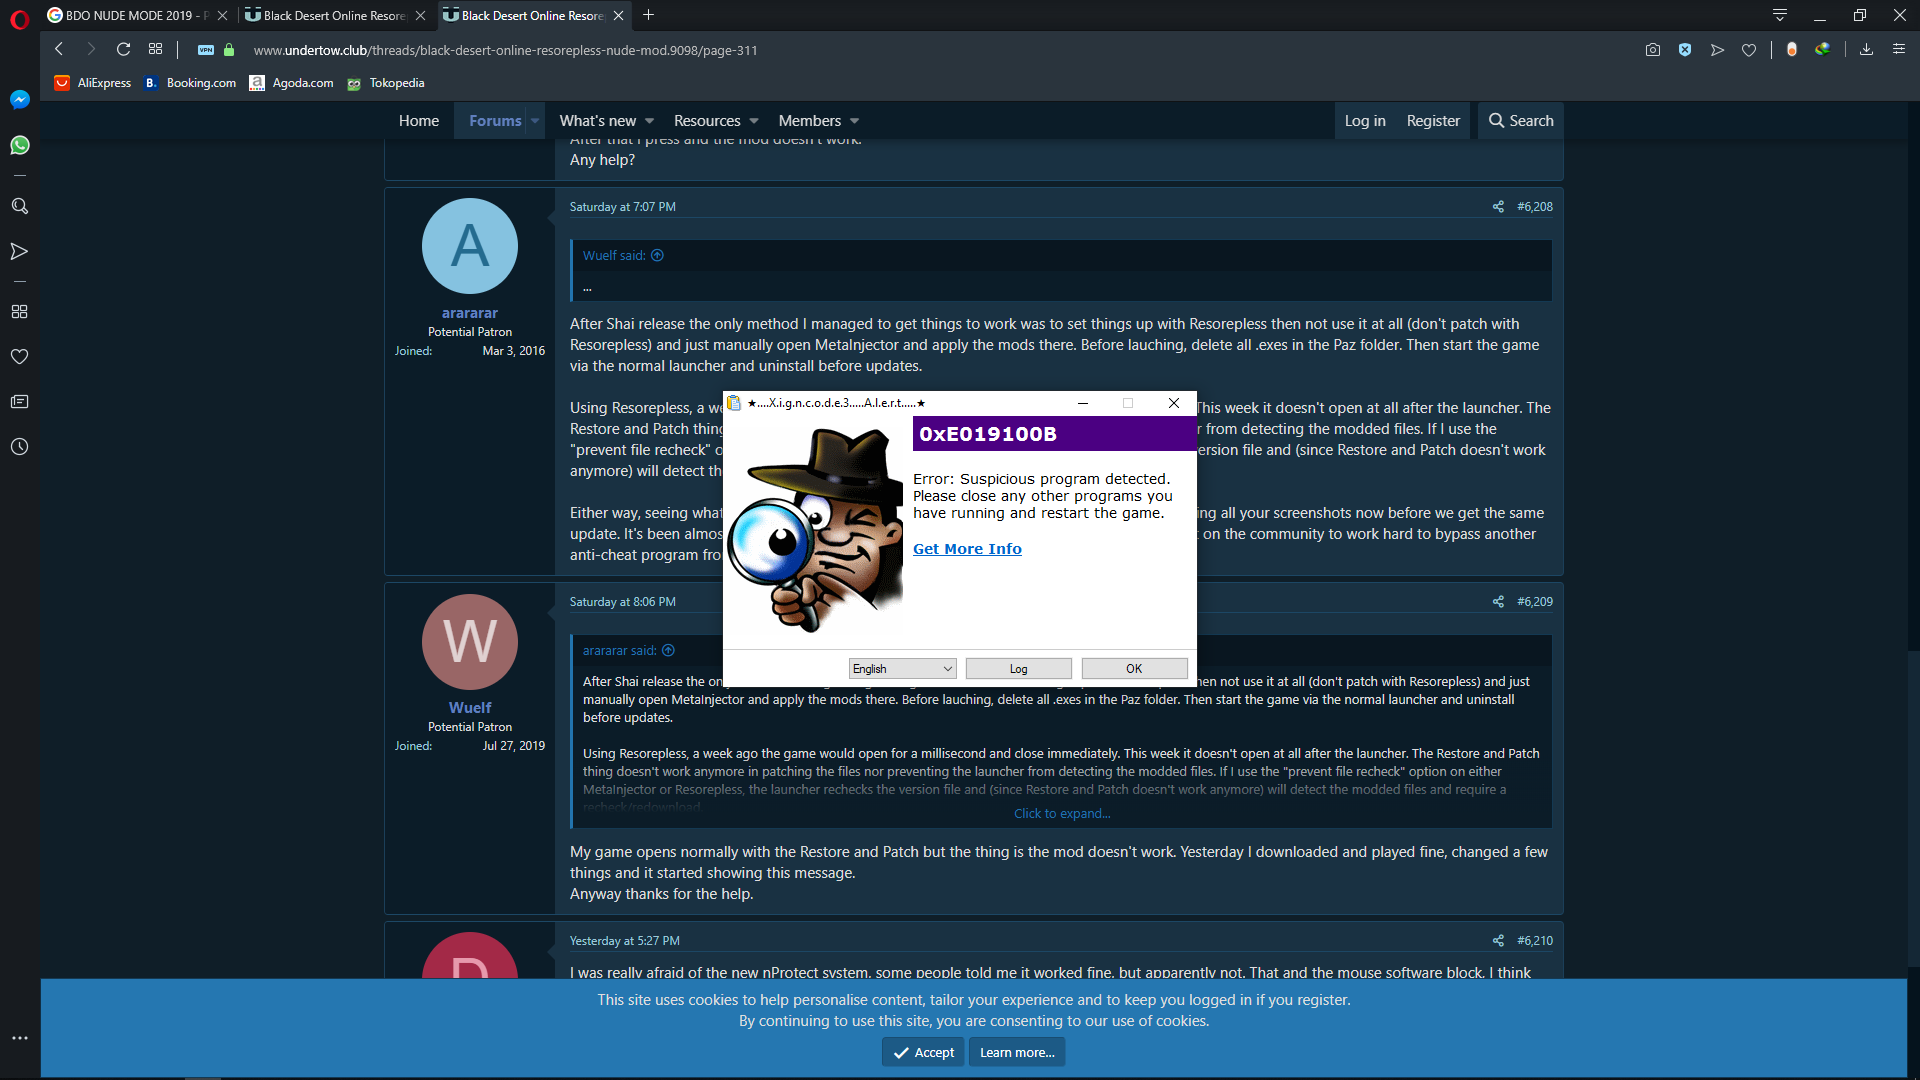1920x1080 pixels.
Task: Click to expand the quoted arararar post
Action: (x=1061, y=814)
